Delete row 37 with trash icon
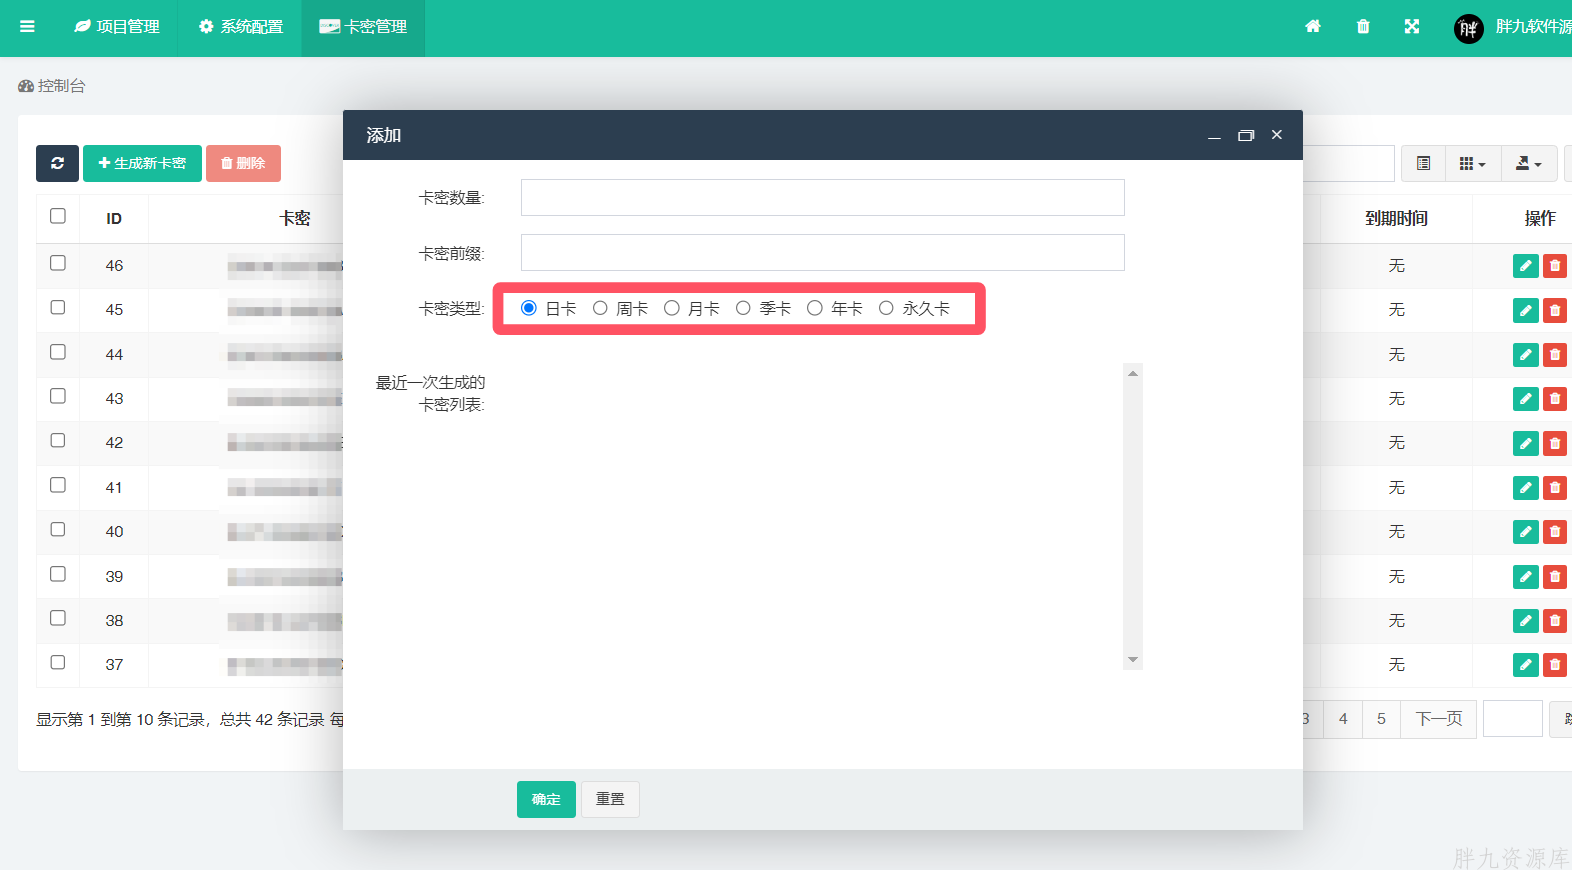This screenshot has width=1572, height=870. [1555, 665]
